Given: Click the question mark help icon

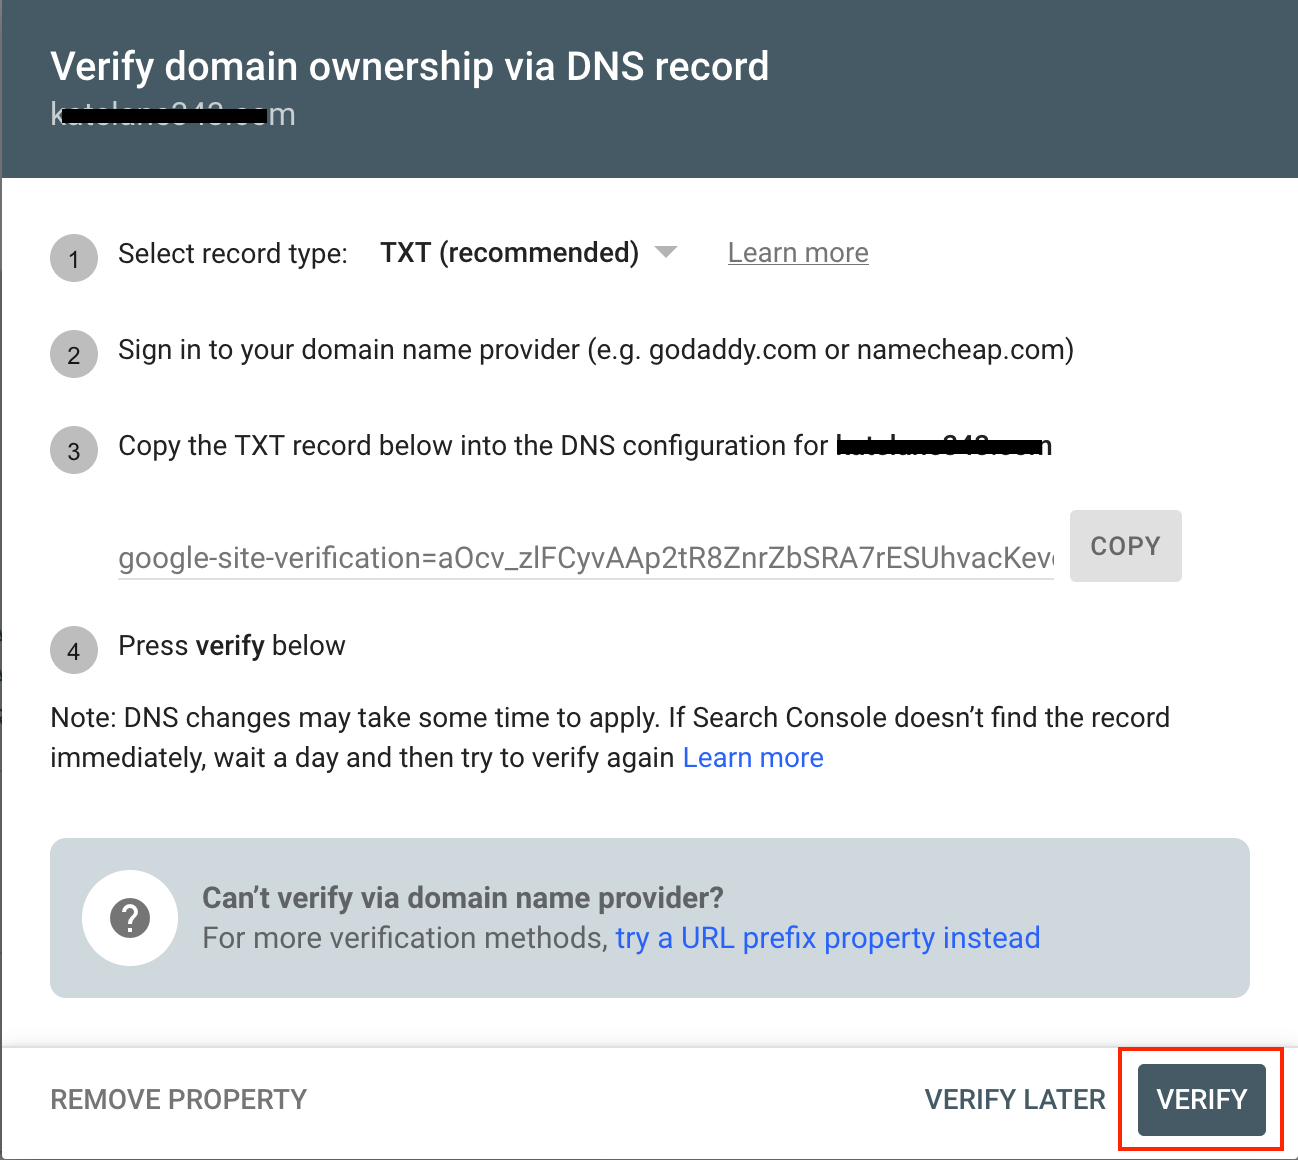Looking at the screenshot, I should tap(130, 918).
